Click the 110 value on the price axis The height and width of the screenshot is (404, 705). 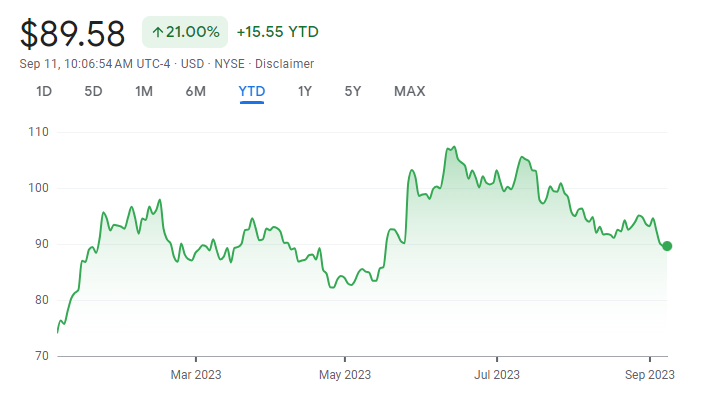pos(39,132)
